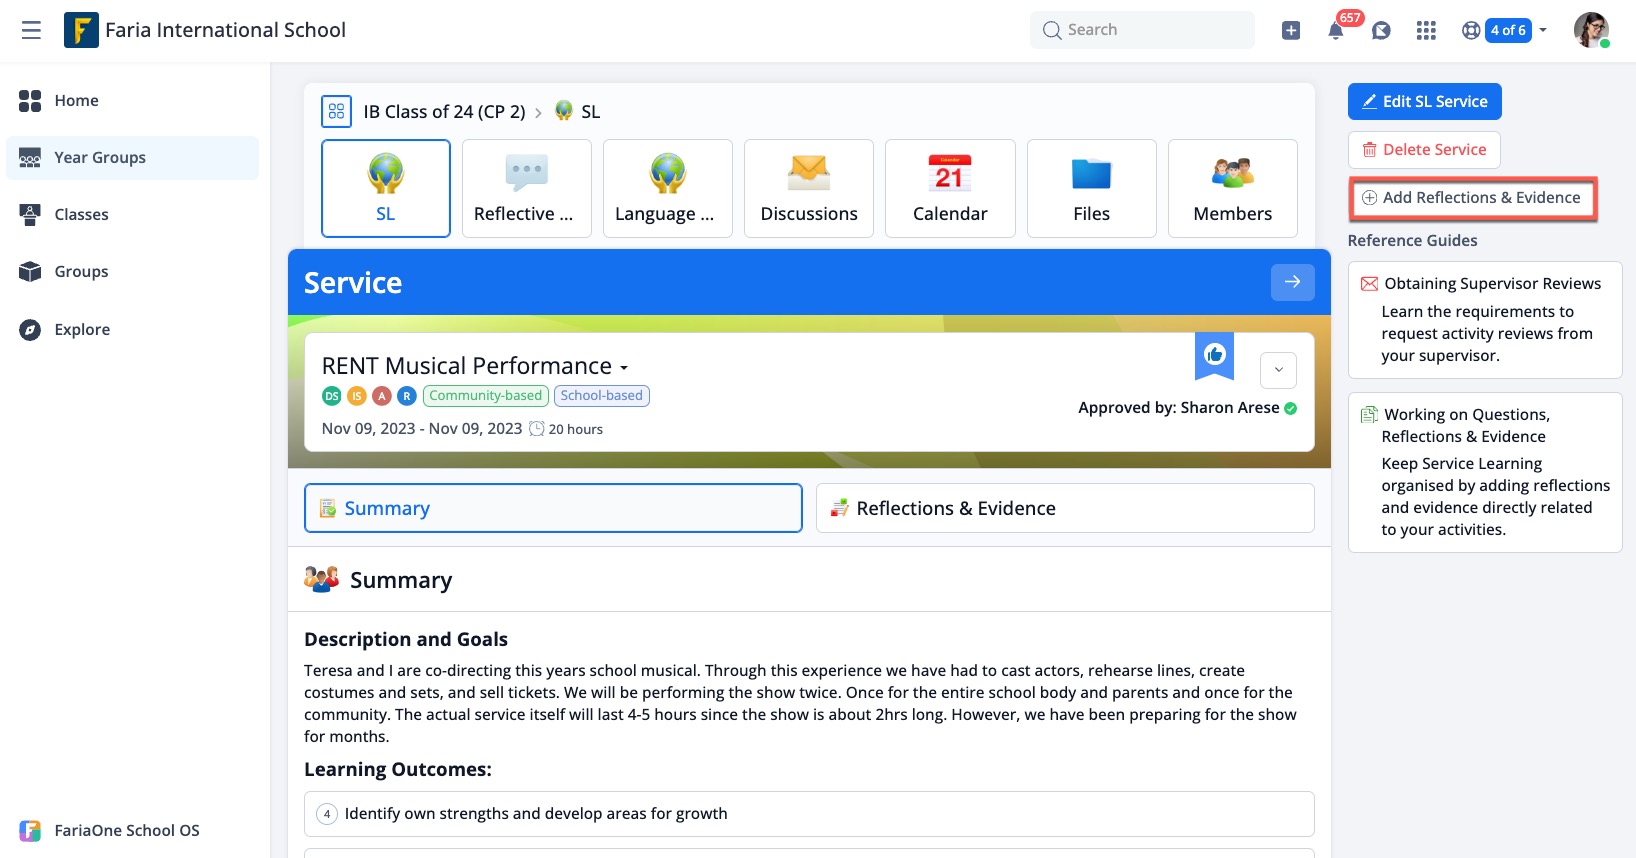Open the Files folder tile
The height and width of the screenshot is (858, 1636).
pos(1091,188)
